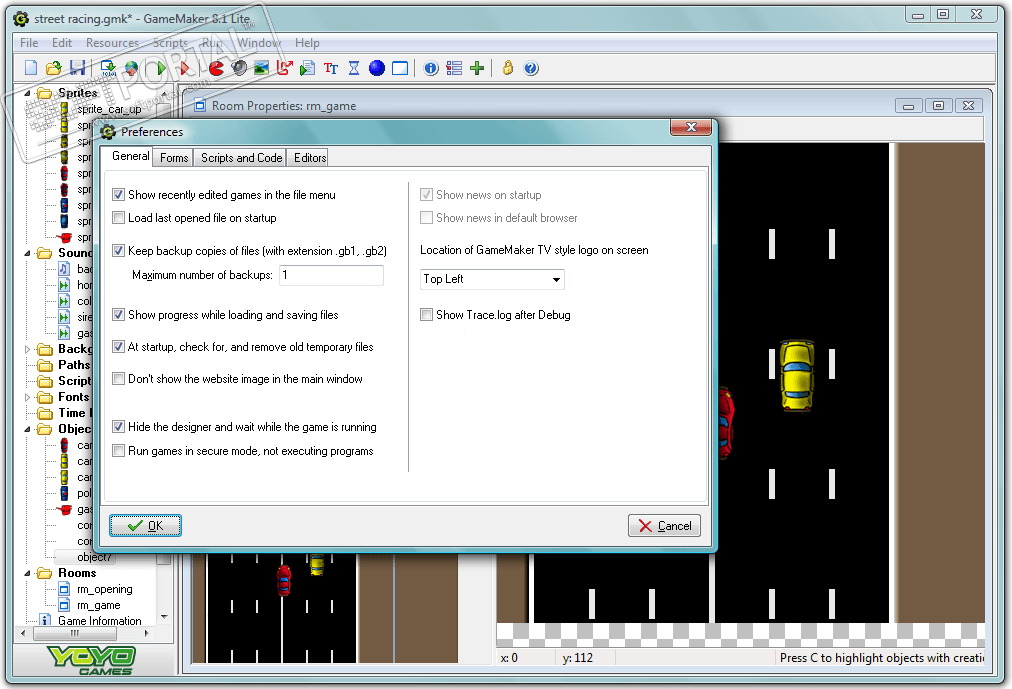Toggle Hide the designer while game runs
The height and width of the screenshot is (689, 1012).
coord(118,426)
